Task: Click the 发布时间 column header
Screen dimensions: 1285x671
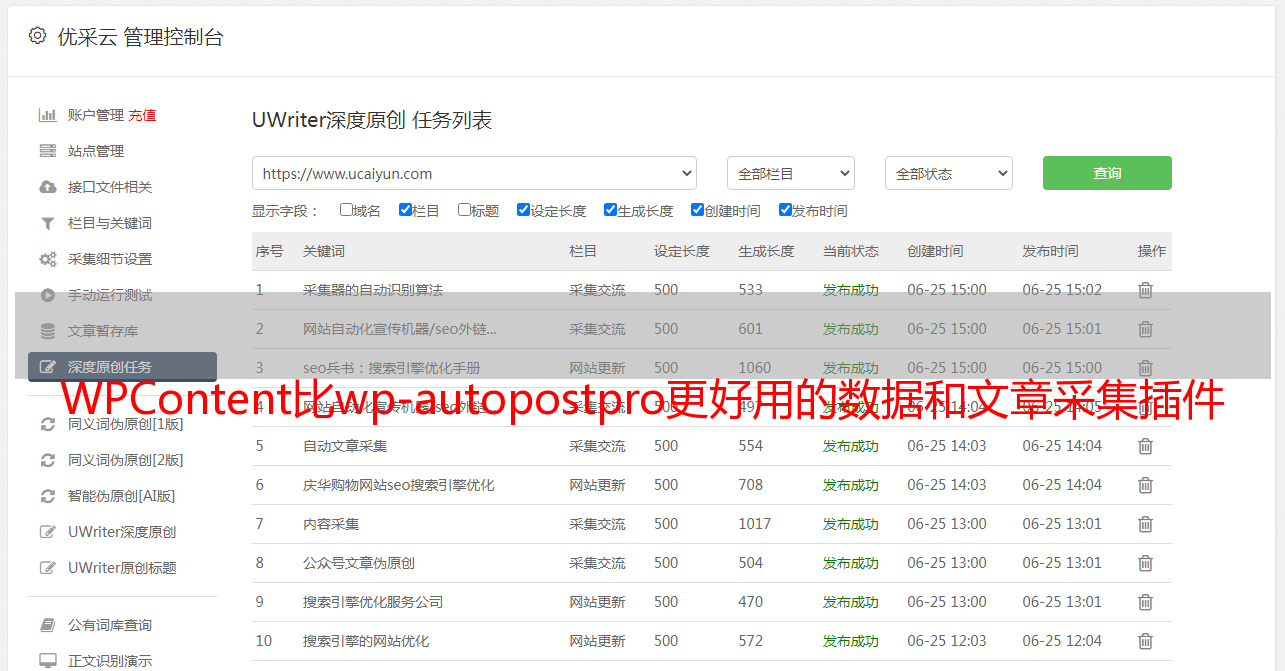Action: point(1050,251)
